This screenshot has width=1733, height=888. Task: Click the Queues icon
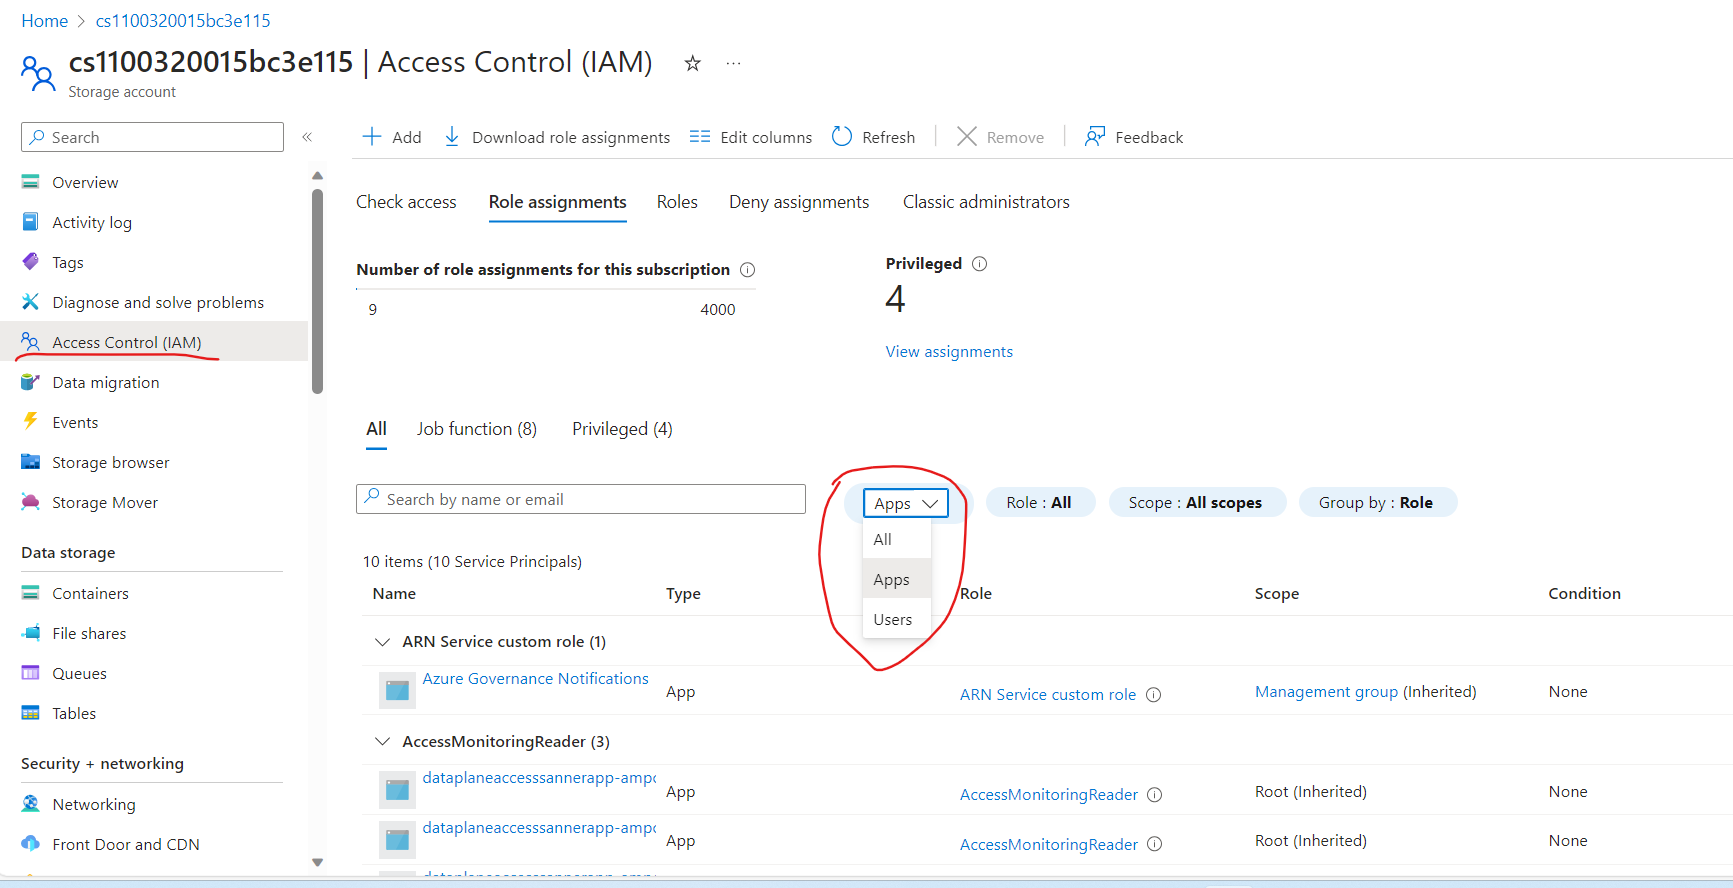click(x=31, y=673)
